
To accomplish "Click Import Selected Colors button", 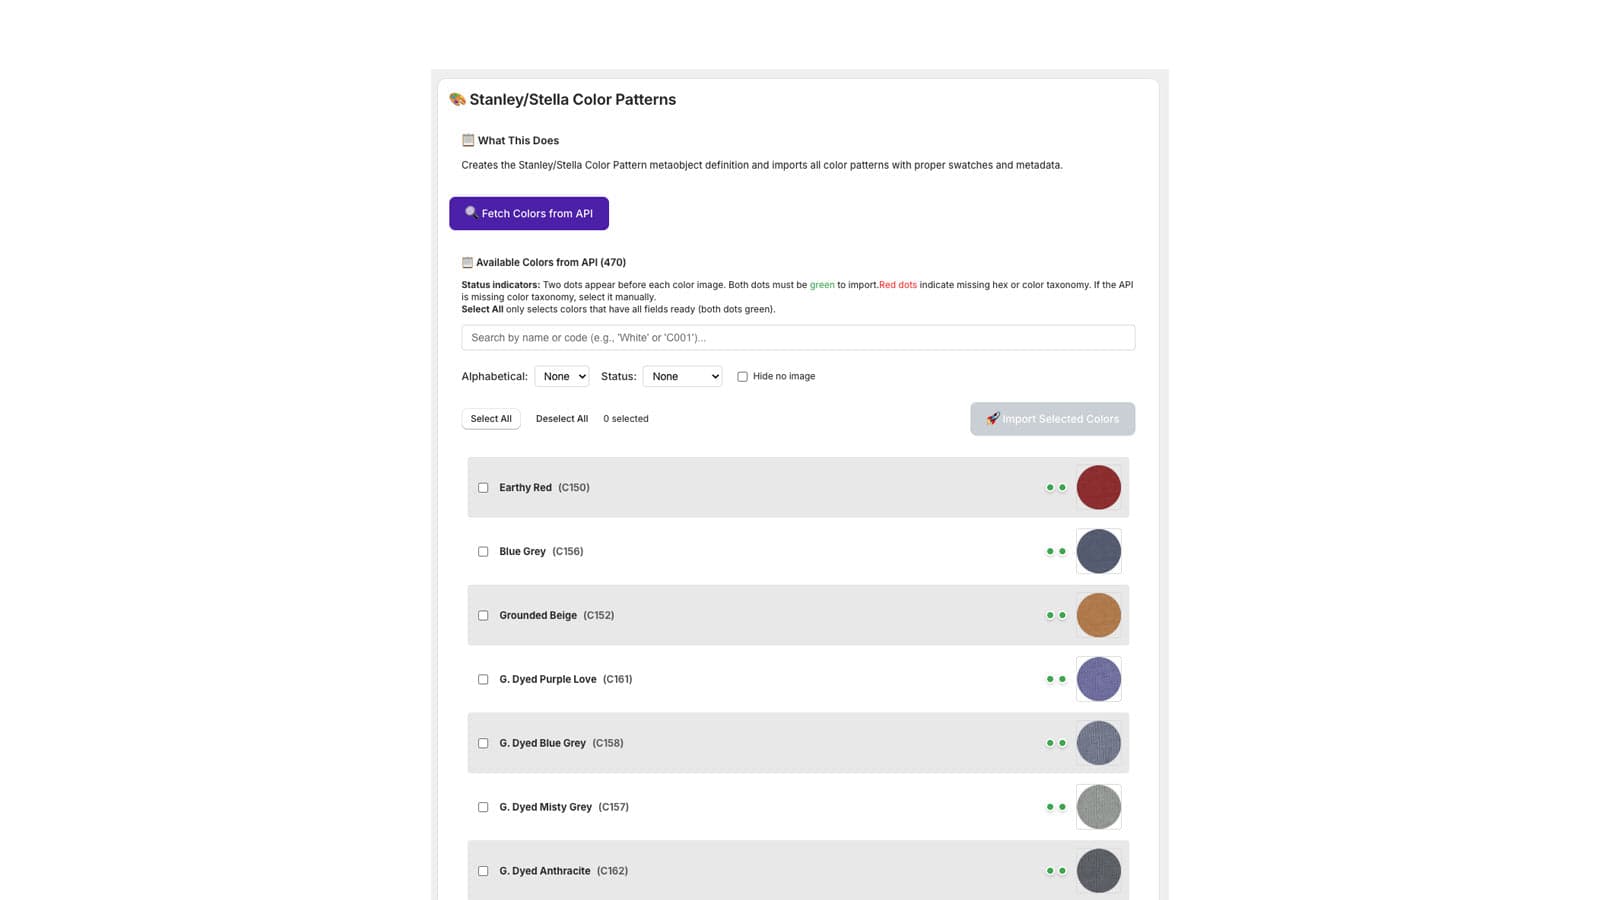I will pyautogui.click(x=1052, y=419).
